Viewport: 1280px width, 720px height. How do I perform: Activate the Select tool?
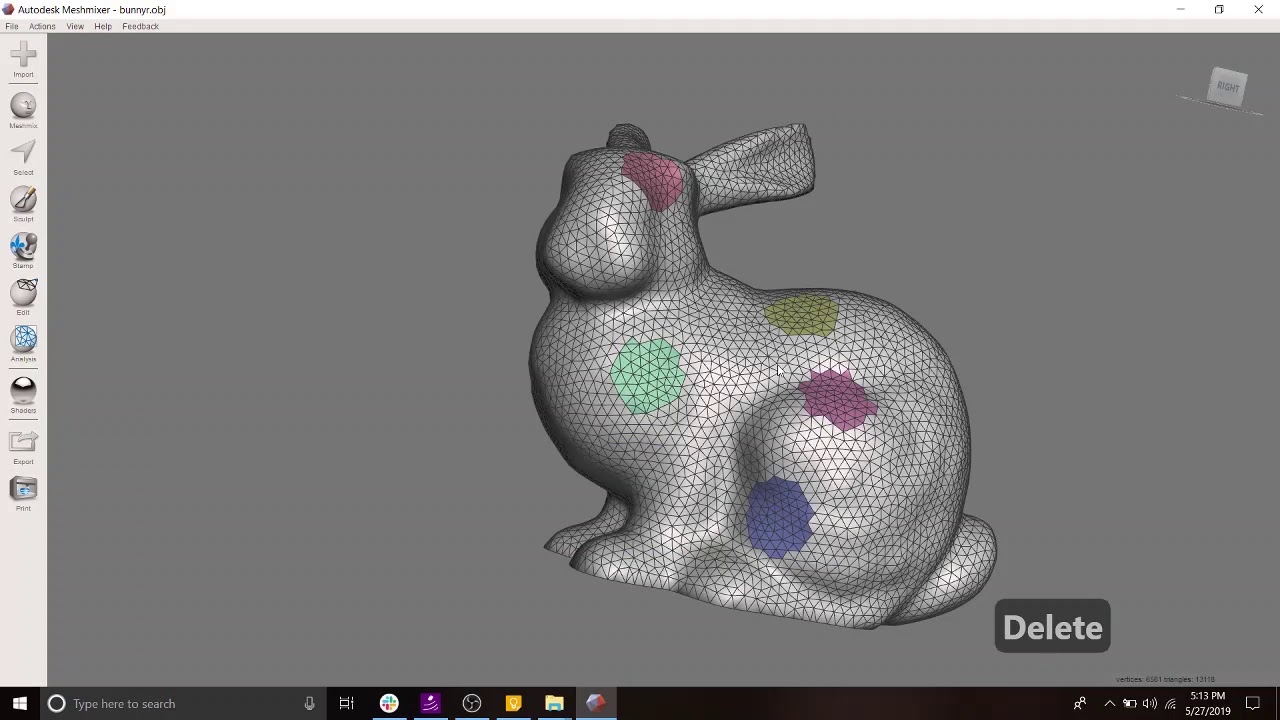pyautogui.click(x=23, y=157)
